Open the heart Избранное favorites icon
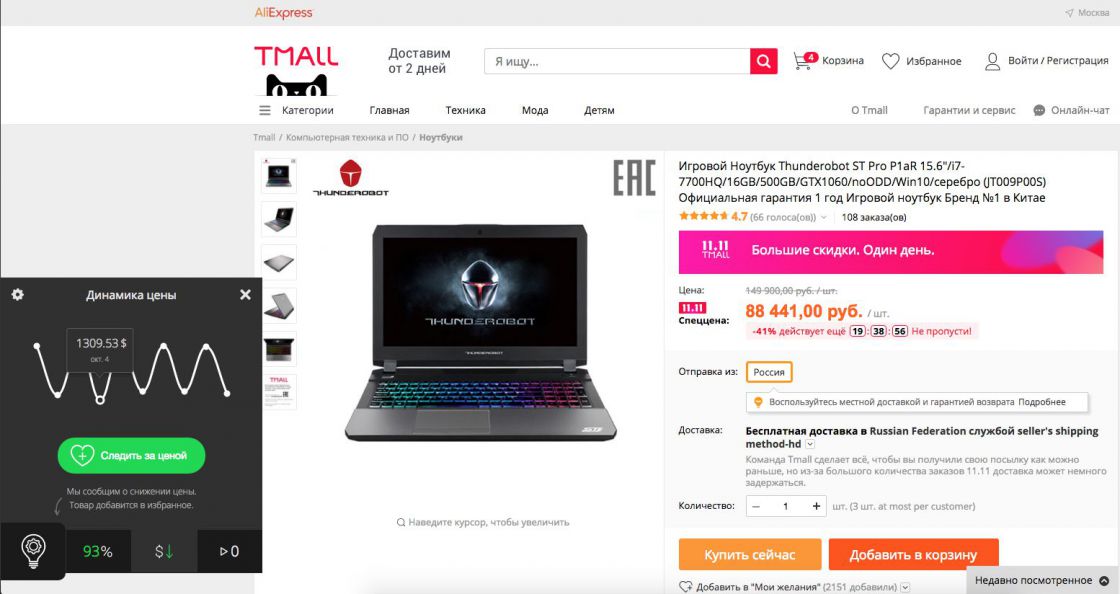 click(x=890, y=61)
